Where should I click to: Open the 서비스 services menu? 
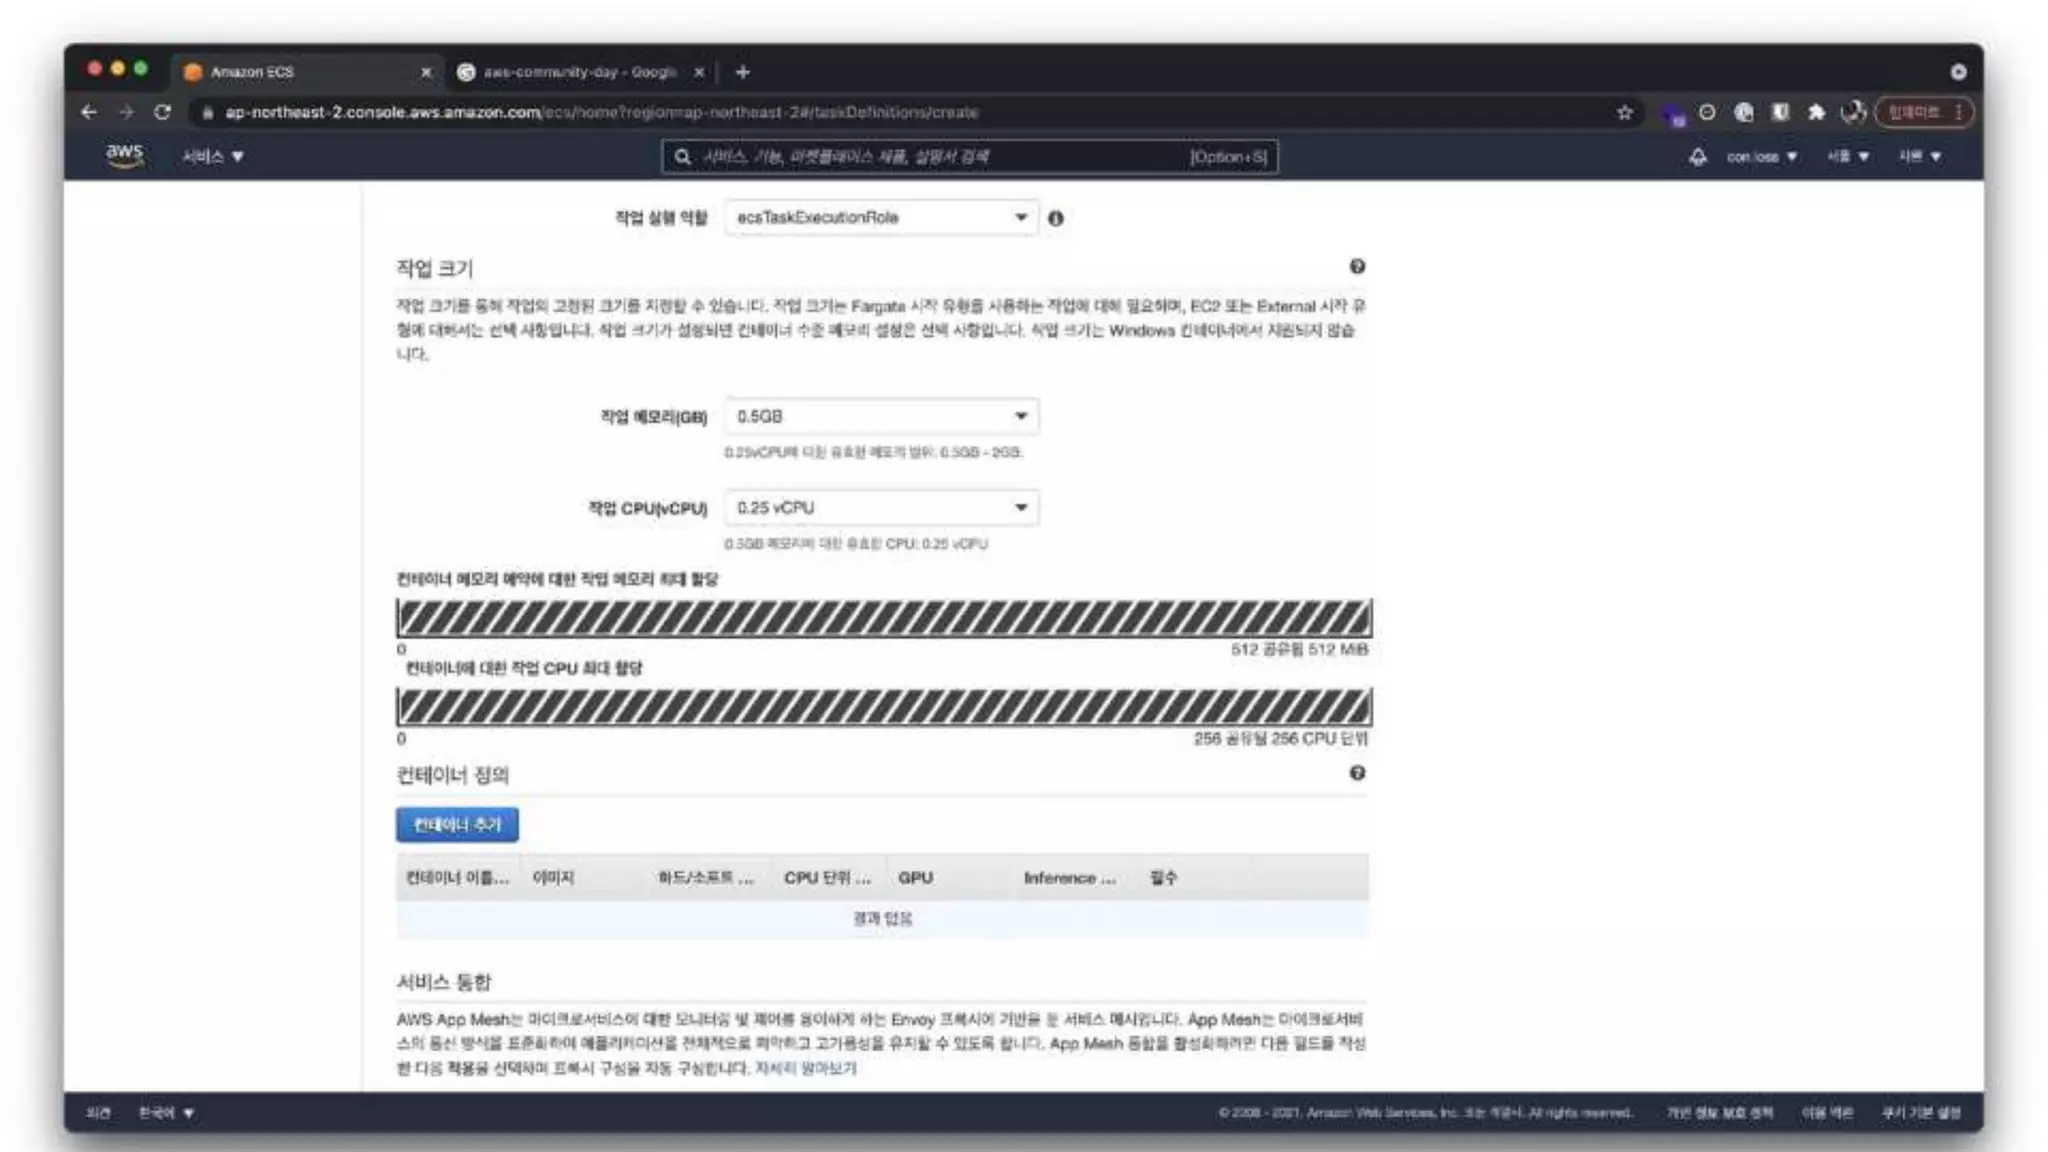click(x=212, y=157)
